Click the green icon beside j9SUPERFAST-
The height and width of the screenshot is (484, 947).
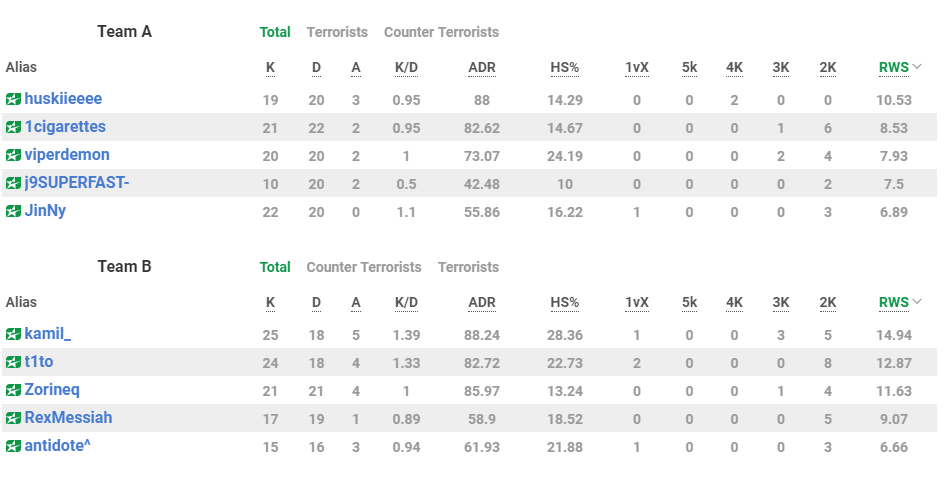click(13, 184)
